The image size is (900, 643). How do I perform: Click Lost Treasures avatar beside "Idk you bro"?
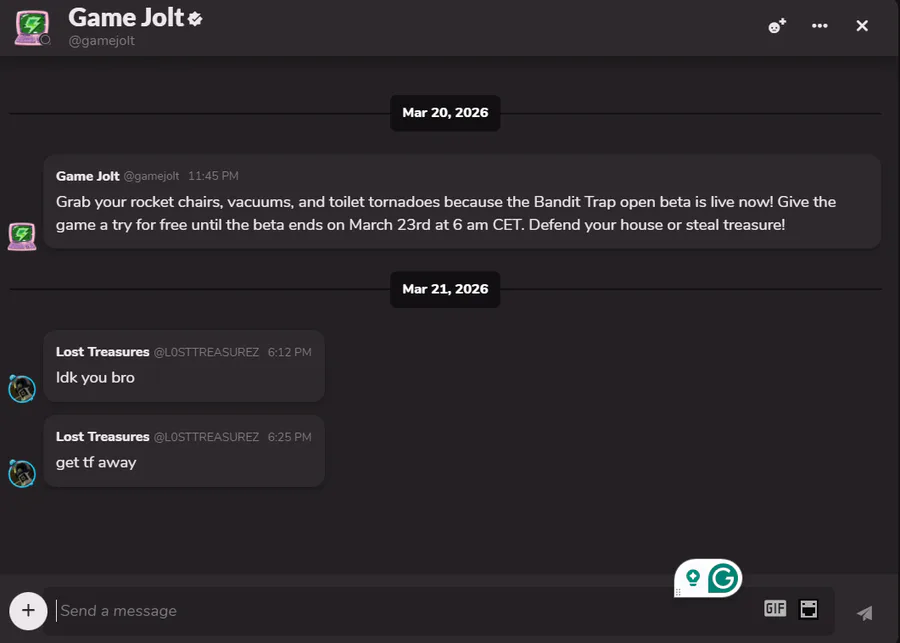[x=22, y=388]
